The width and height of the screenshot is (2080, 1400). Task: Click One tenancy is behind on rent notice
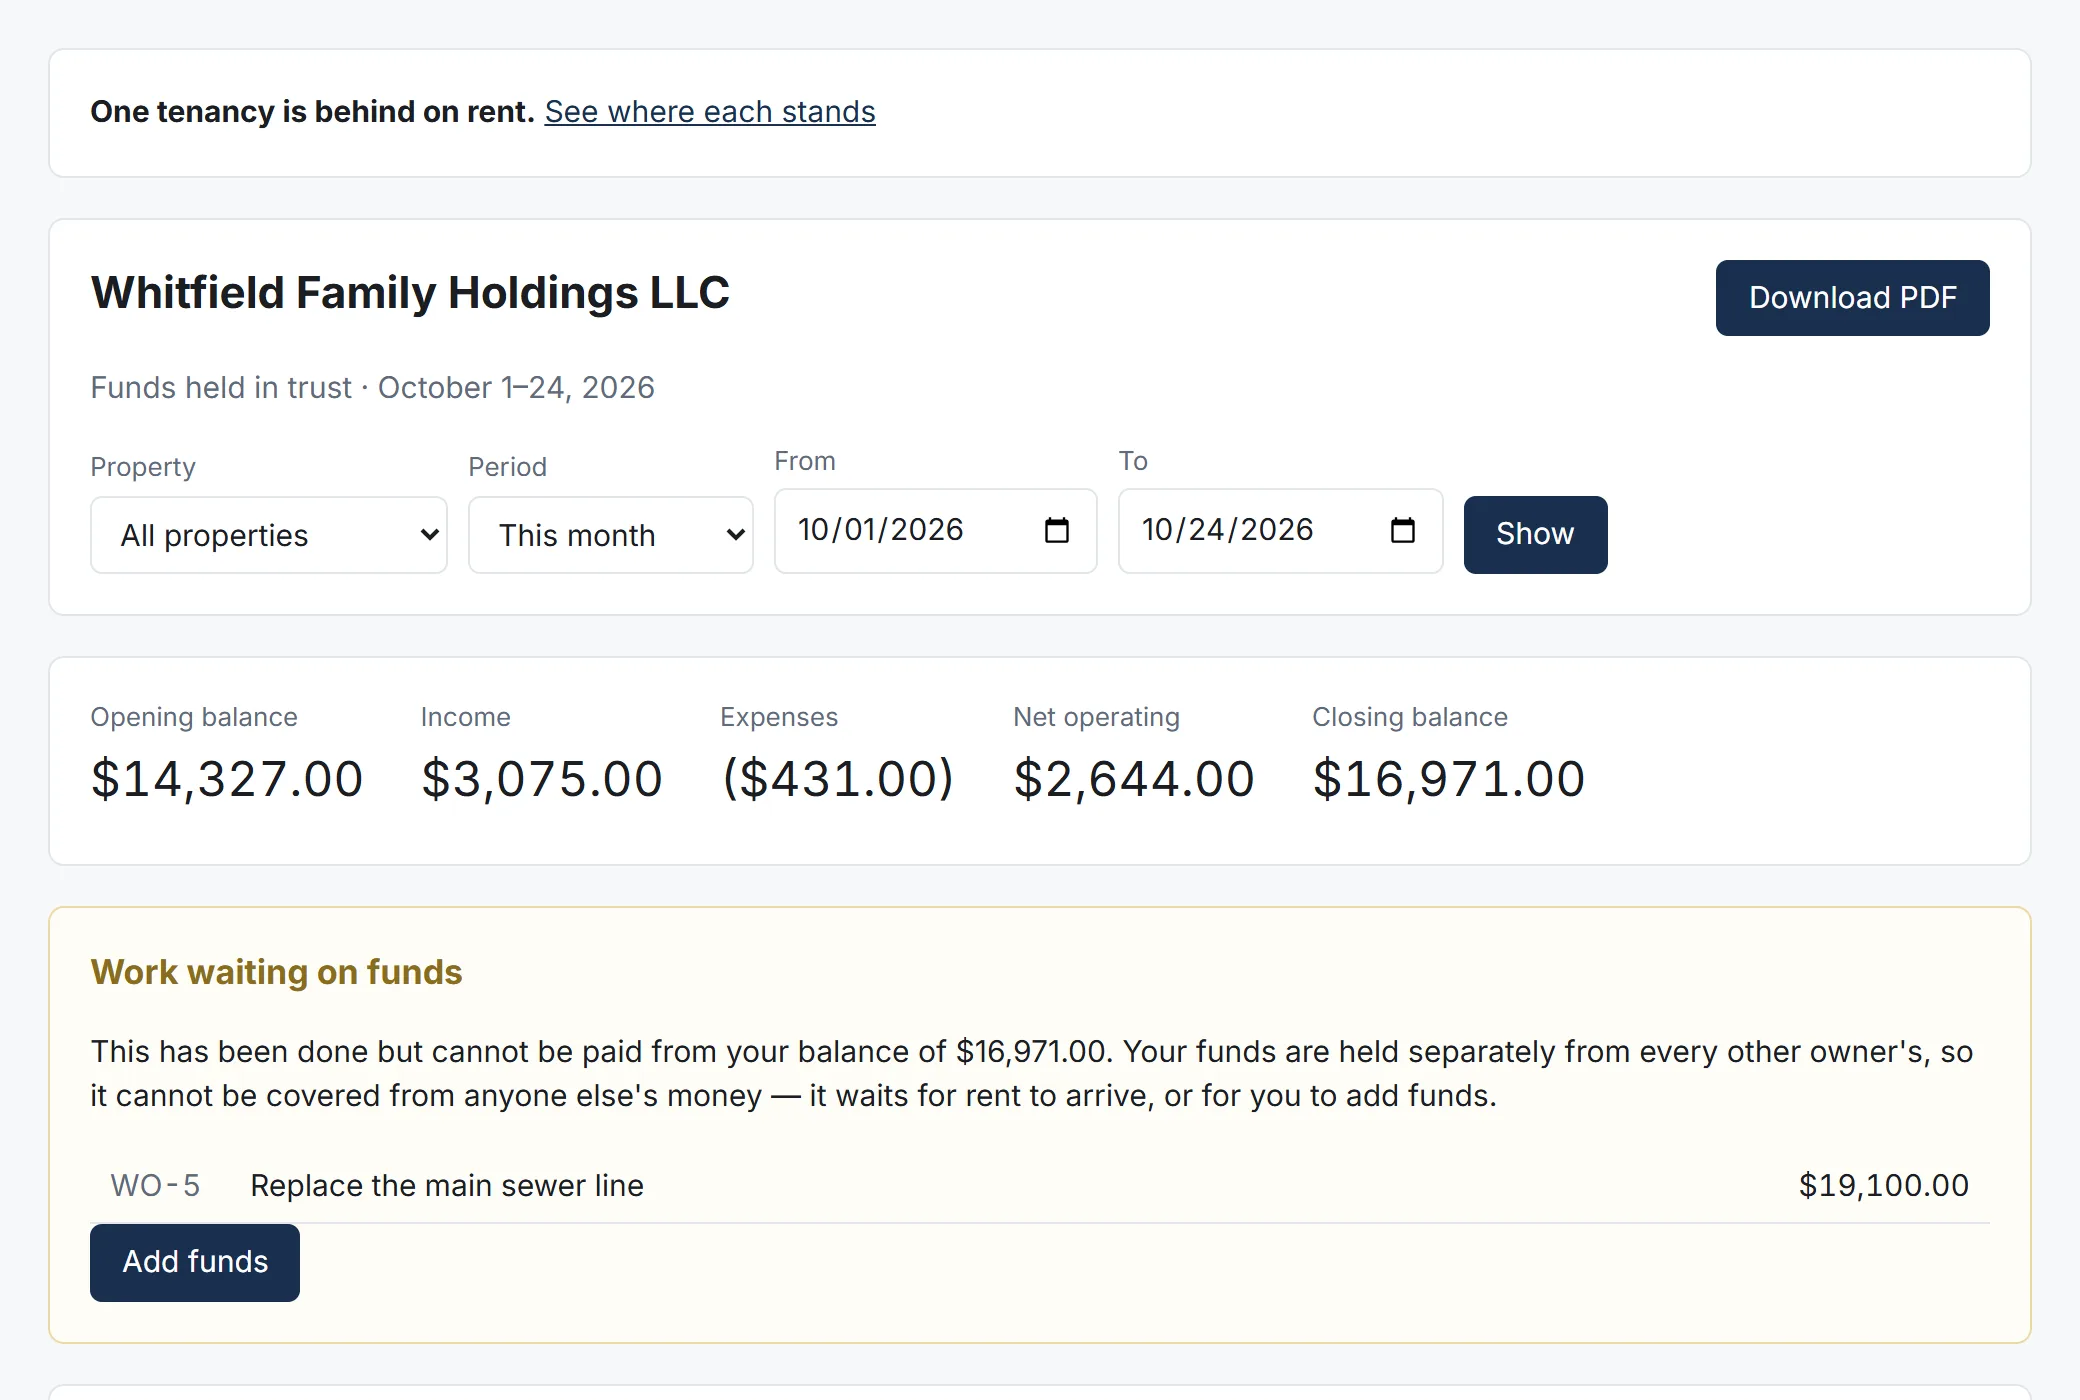[313, 112]
